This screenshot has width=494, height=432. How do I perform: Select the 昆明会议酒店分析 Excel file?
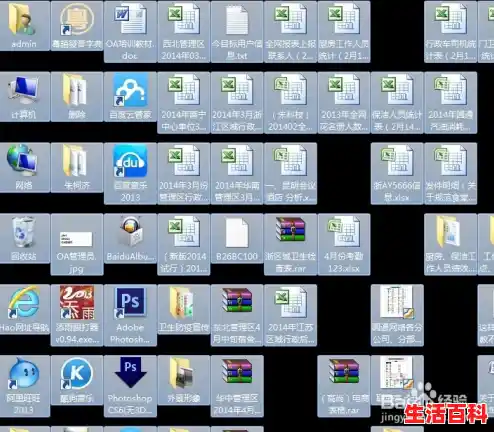pyautogui.click(x=290, y=173)
